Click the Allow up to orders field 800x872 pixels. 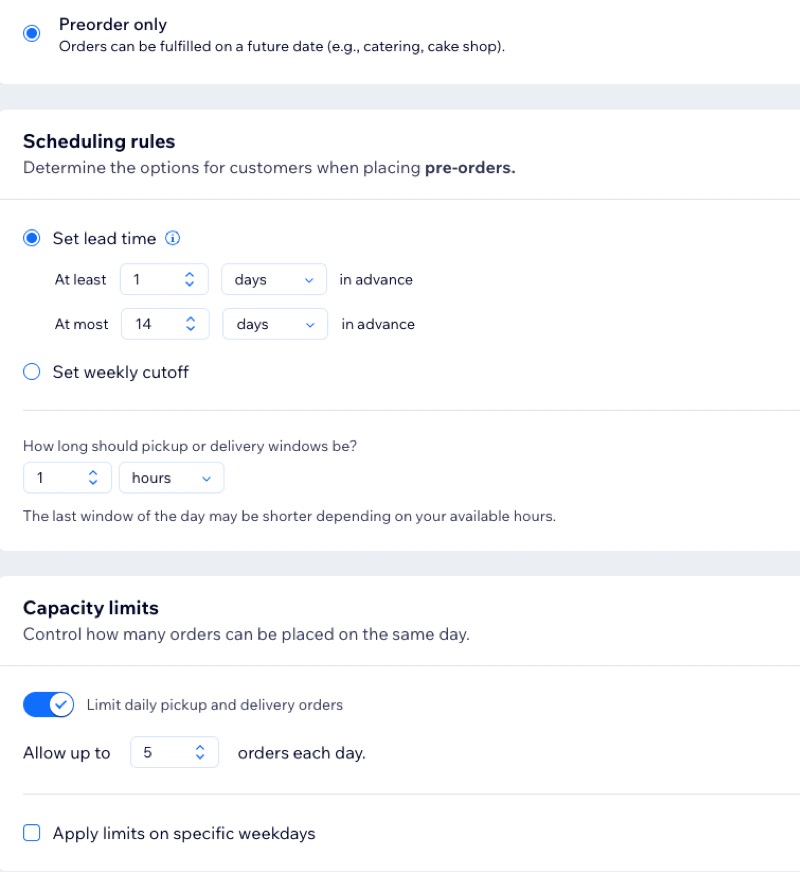[160, 753]
